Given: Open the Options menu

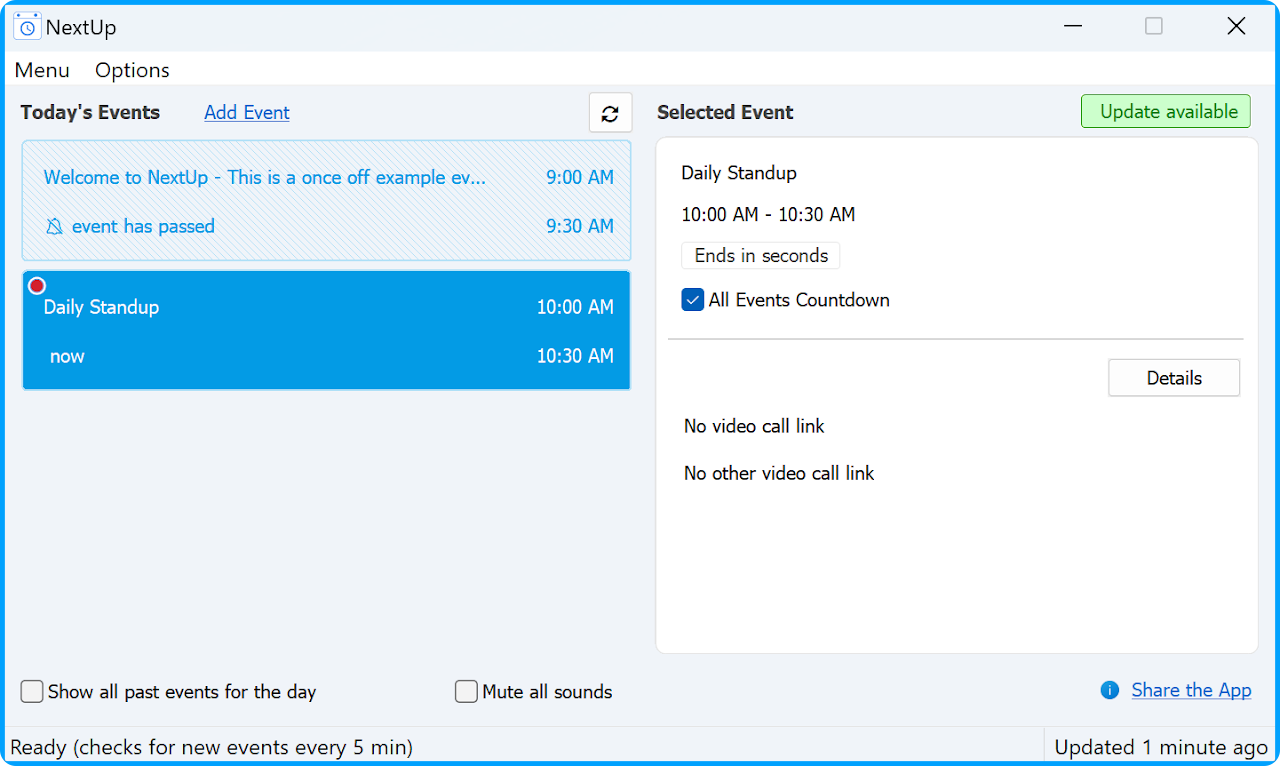Looking at the screenshot, I should pos(132,70).
